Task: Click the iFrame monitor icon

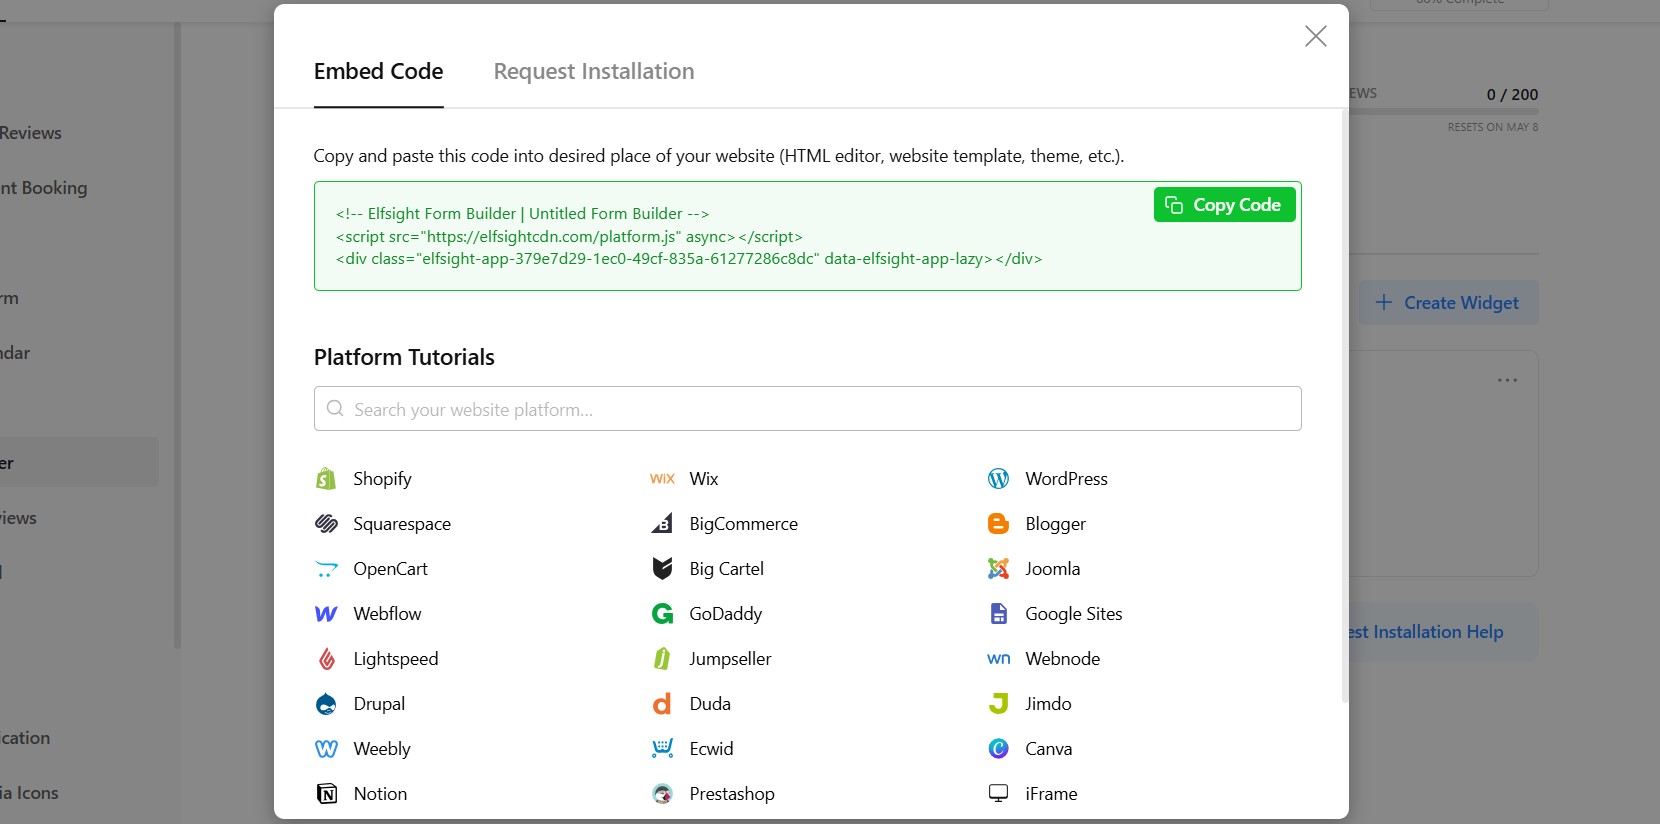Action: coord(998,794)
